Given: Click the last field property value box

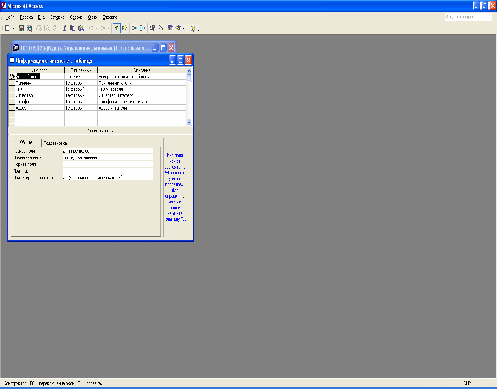Looking at the screenshot, I should pos(108,178).
